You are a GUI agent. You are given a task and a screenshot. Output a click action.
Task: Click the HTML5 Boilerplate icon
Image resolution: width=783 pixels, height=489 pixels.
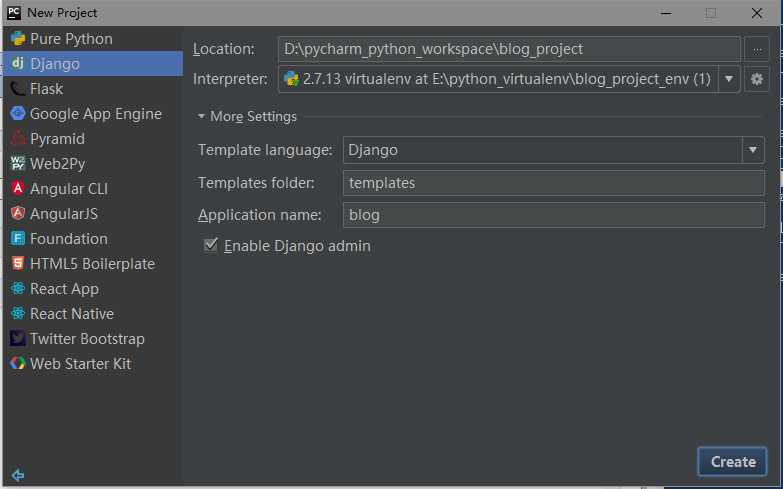pos(18,264)
